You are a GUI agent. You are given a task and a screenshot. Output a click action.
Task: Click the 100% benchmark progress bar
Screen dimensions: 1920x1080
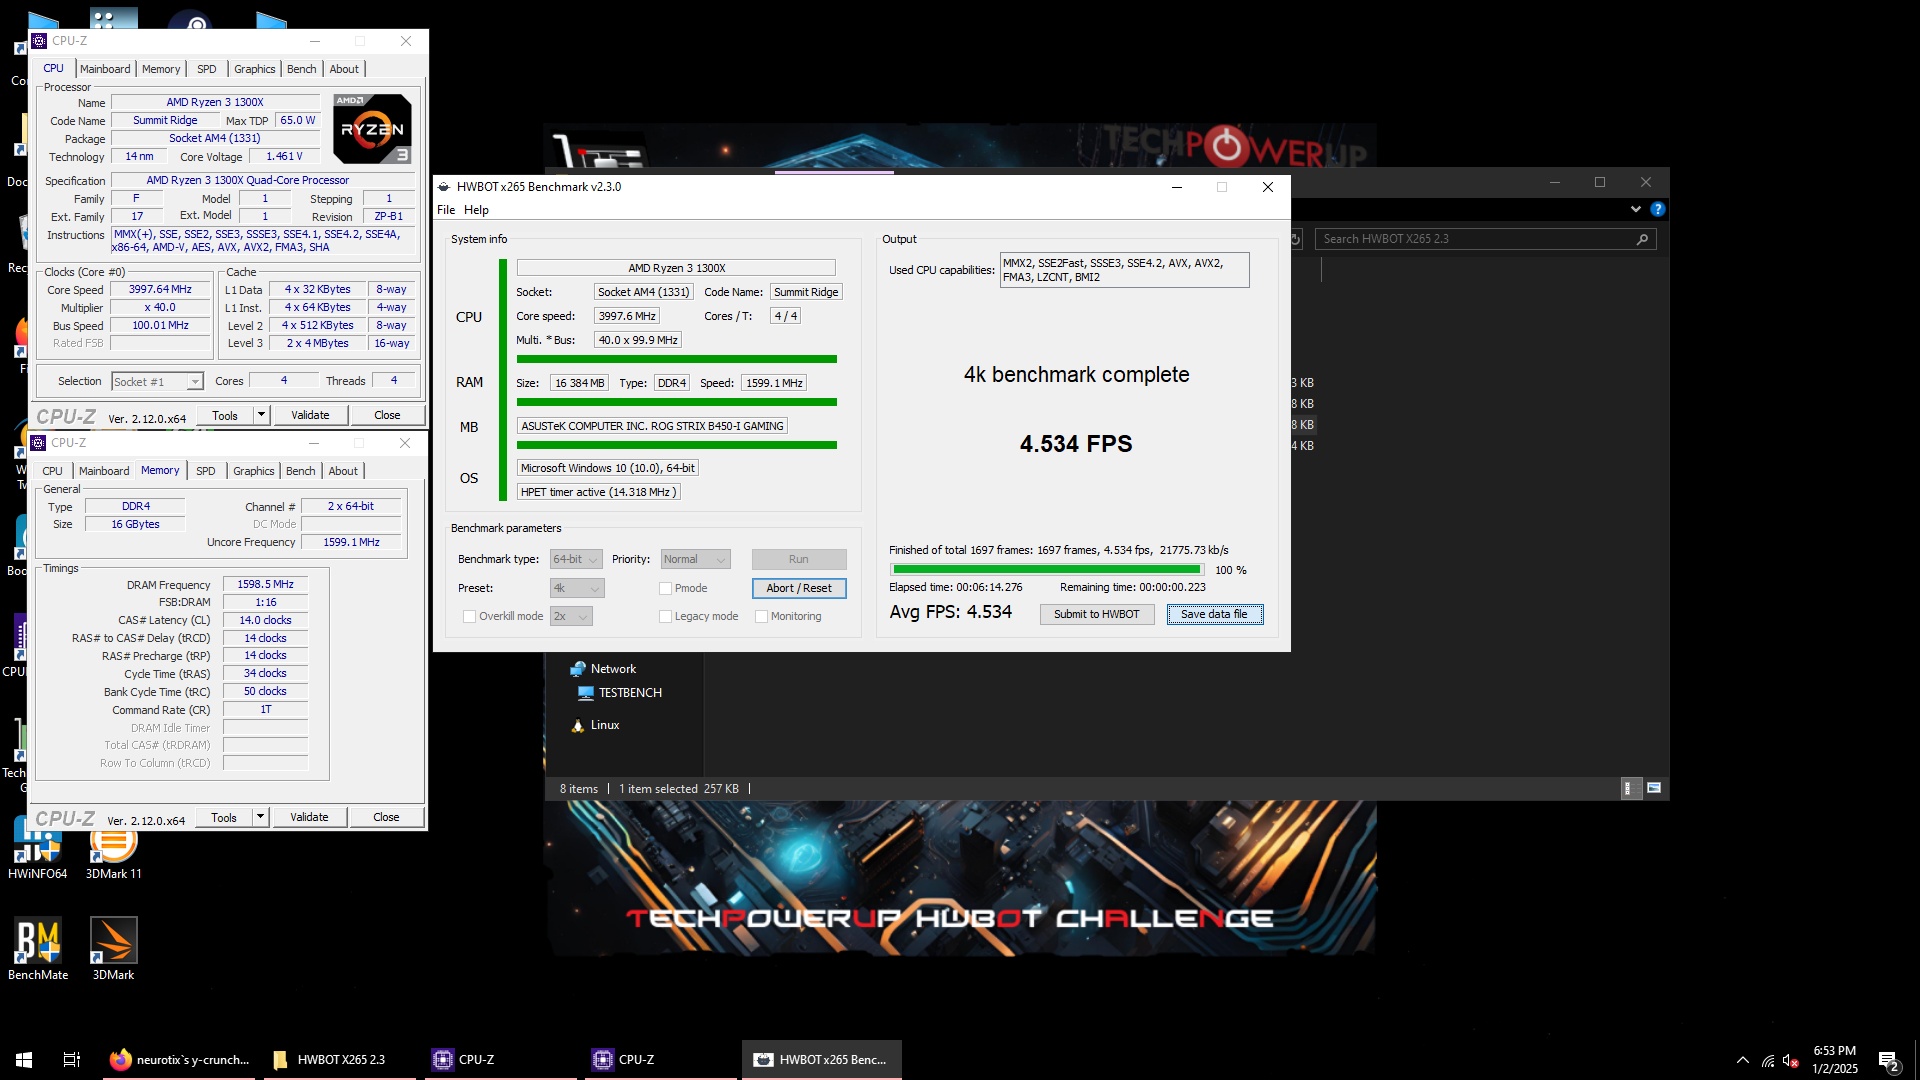[1046, 570]
